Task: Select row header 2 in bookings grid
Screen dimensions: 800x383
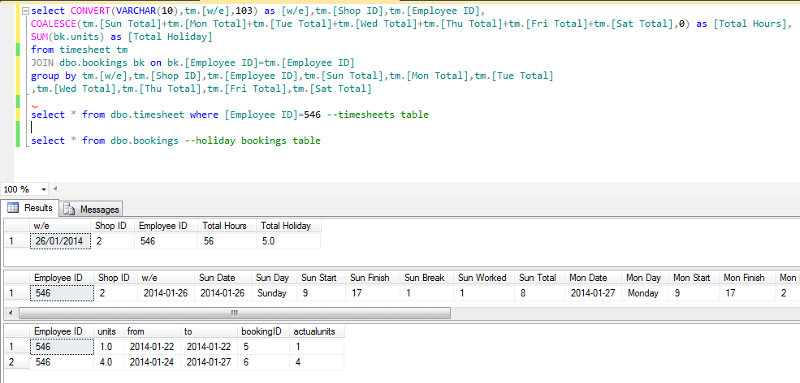Action: point(17,362)
